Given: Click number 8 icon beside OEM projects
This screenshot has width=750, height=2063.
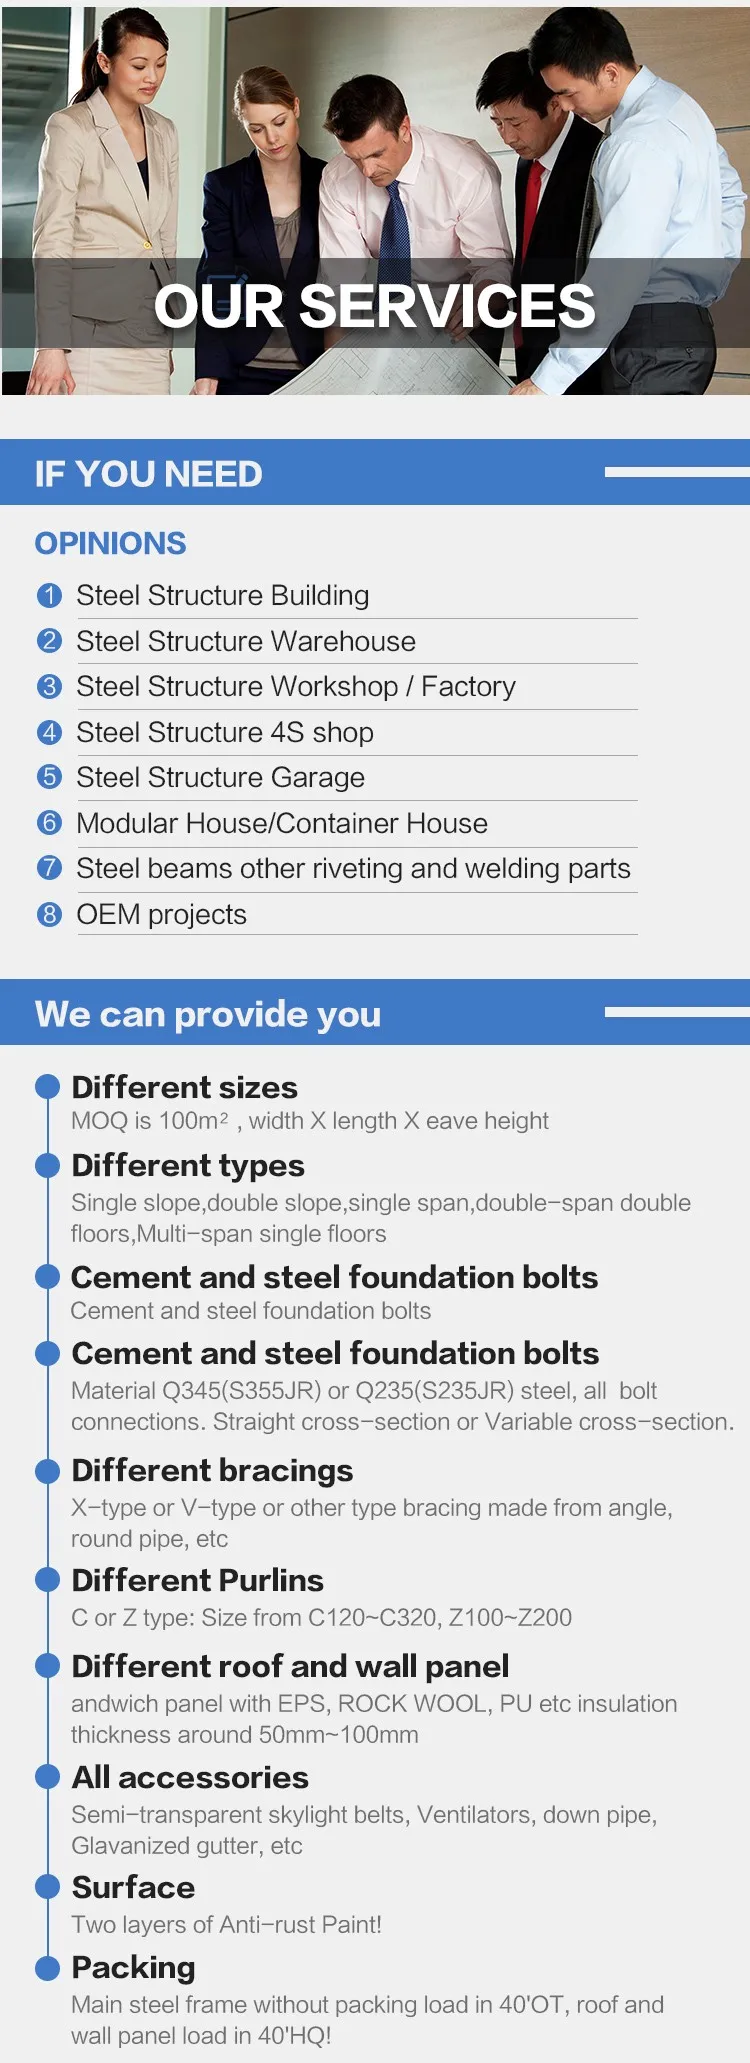Looking at the screenshot, I should pos(49,914).
